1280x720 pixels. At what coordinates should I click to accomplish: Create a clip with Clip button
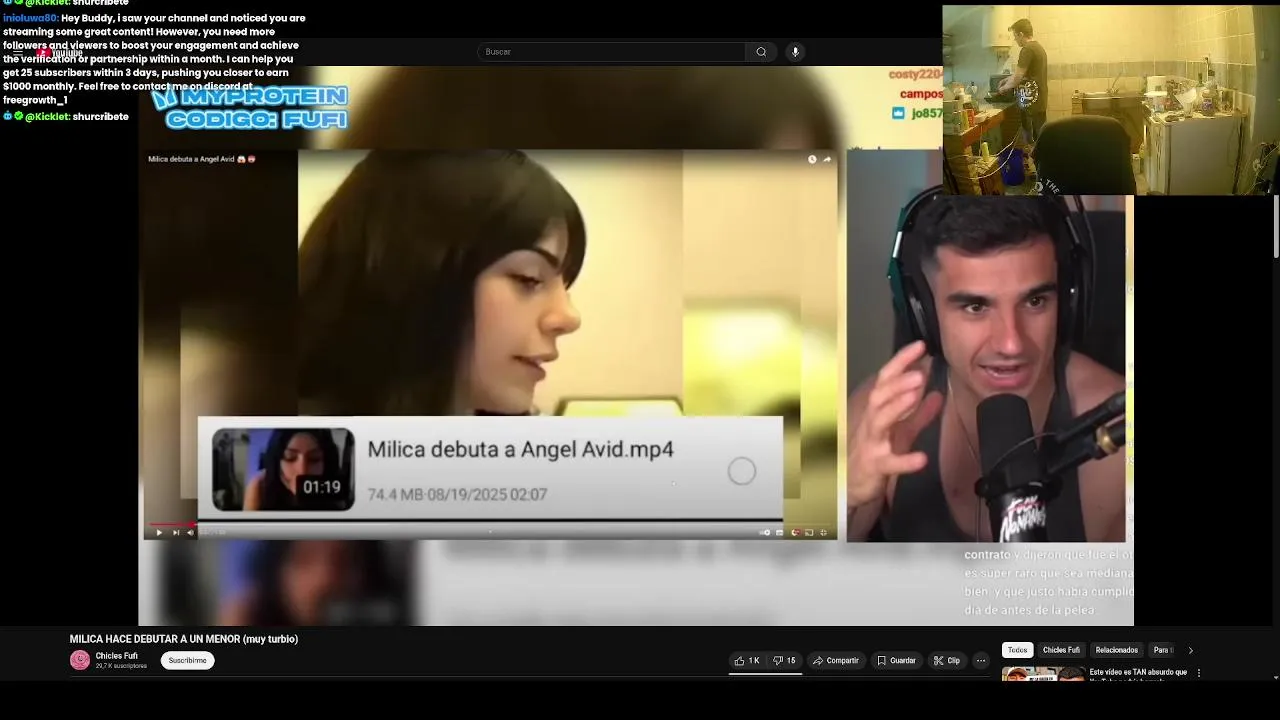coord(947,660)
